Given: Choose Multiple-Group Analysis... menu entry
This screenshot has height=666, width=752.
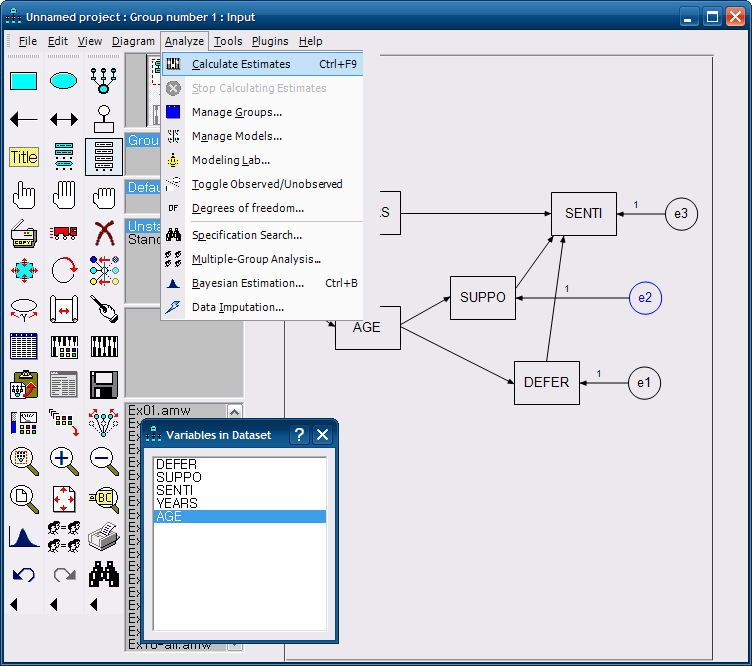Looking at the screenshot, I should (x=262, y=259).
